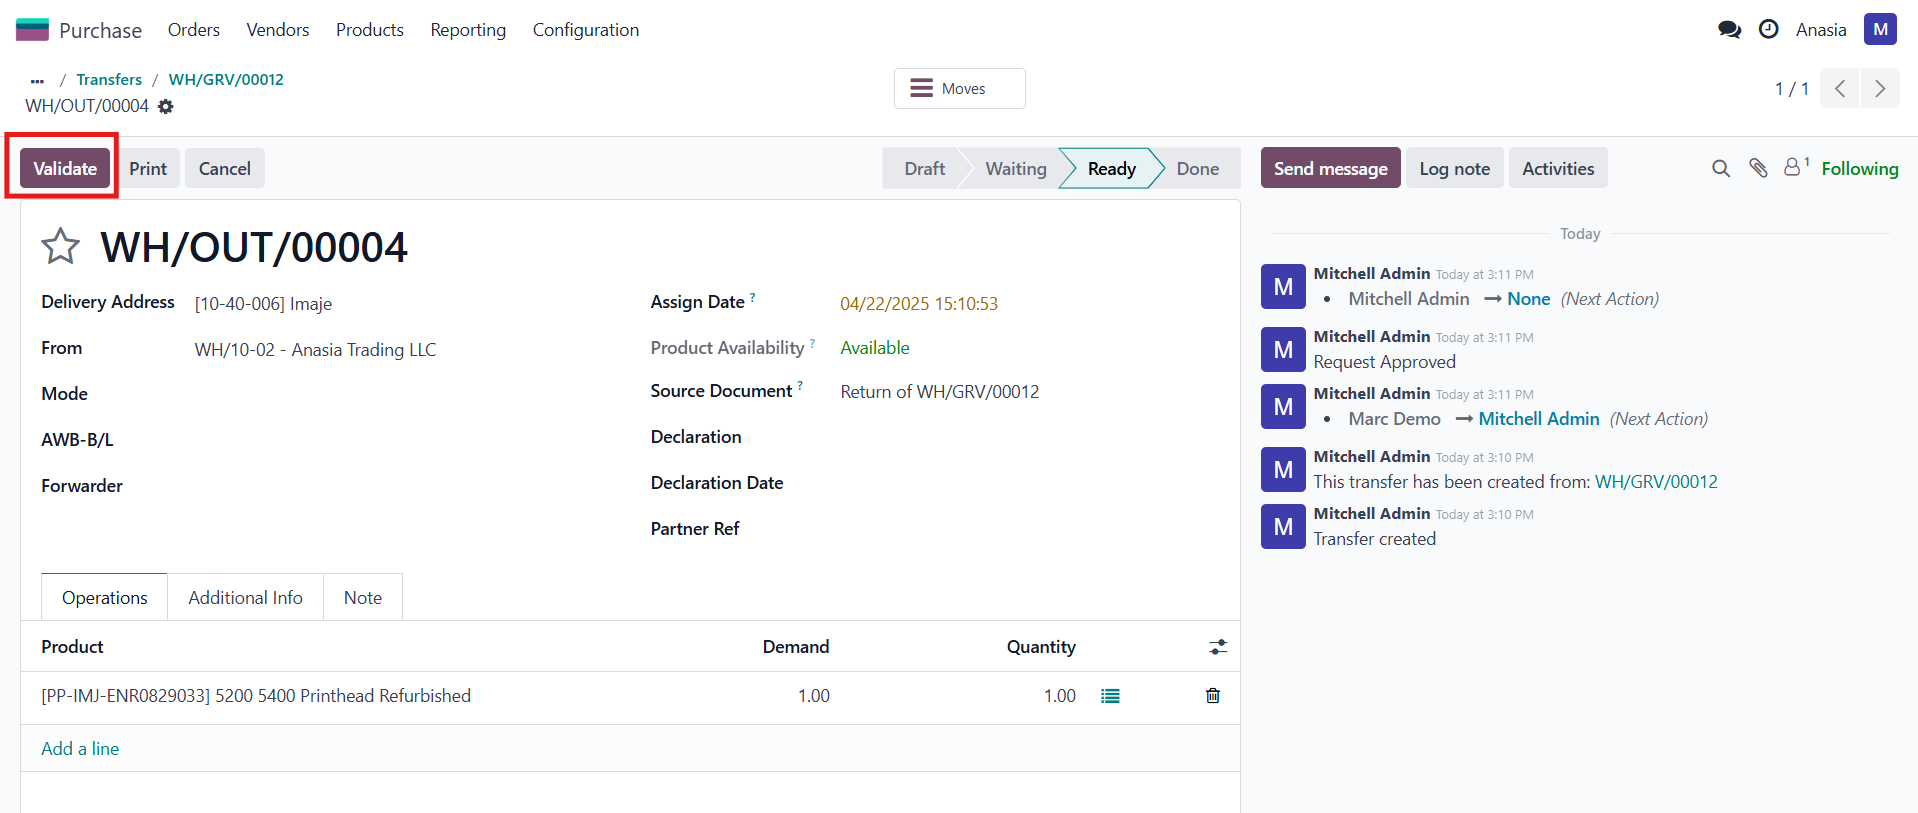Open the conversations chat icon

(x=1729, y=30)
